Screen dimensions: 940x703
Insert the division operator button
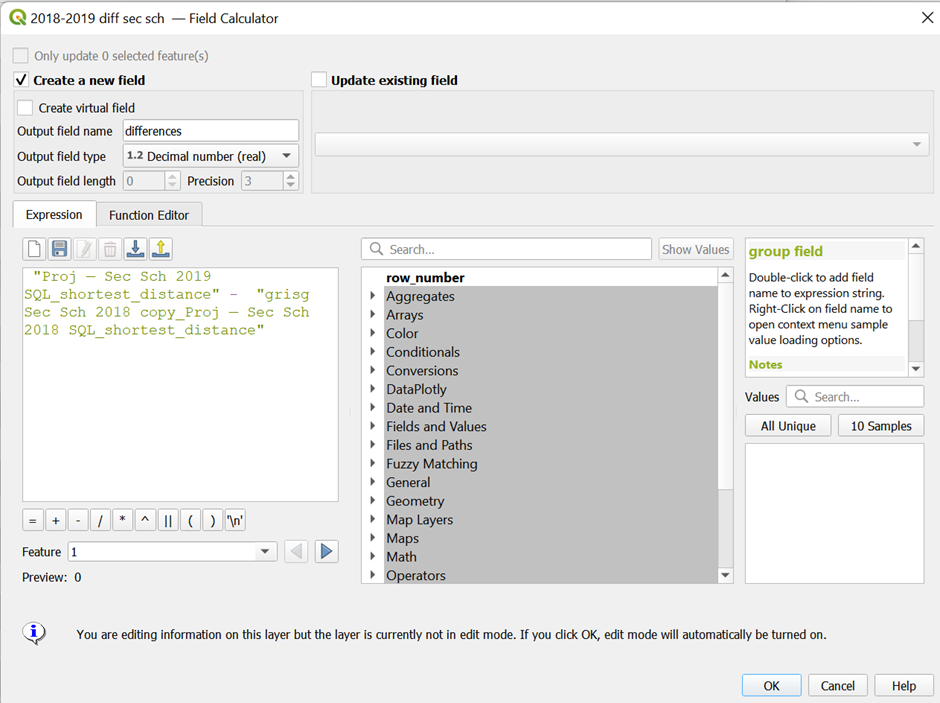click(x=100, y=520)
